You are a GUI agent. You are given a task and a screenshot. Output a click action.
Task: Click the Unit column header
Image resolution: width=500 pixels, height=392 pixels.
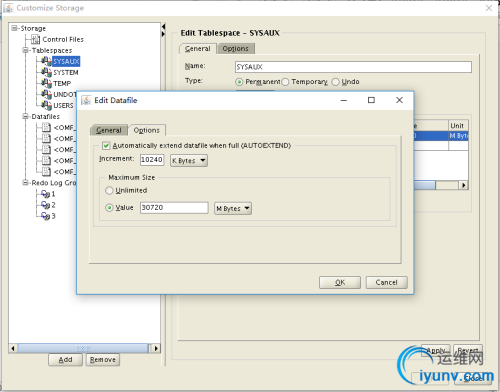coord(458,126)
